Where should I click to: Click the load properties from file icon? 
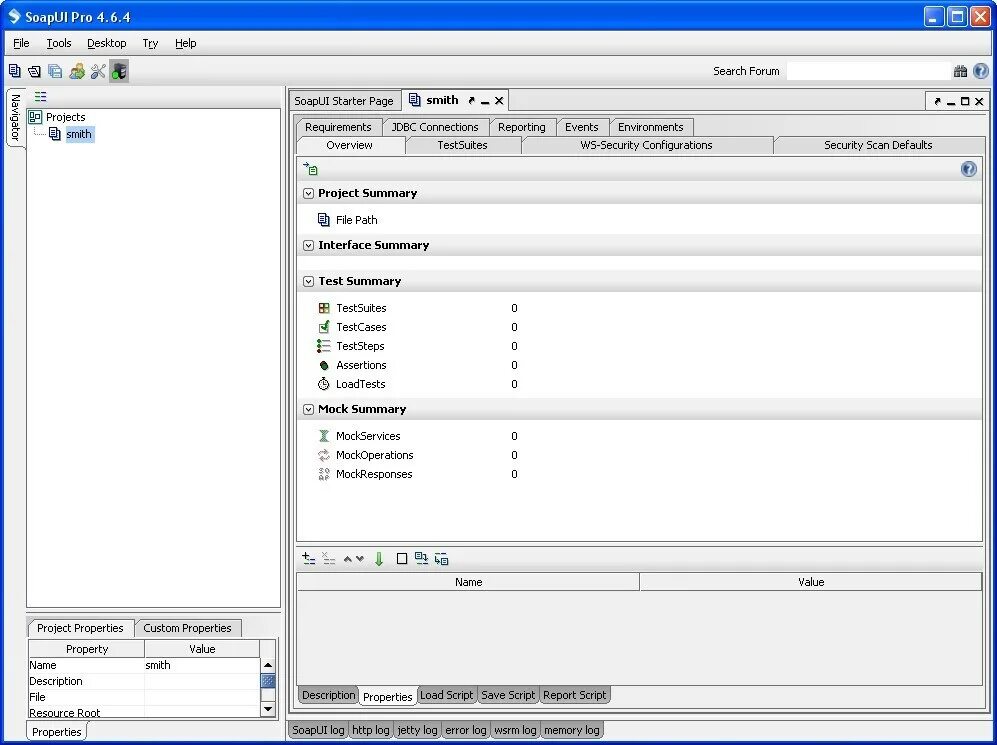coord(421,558)
